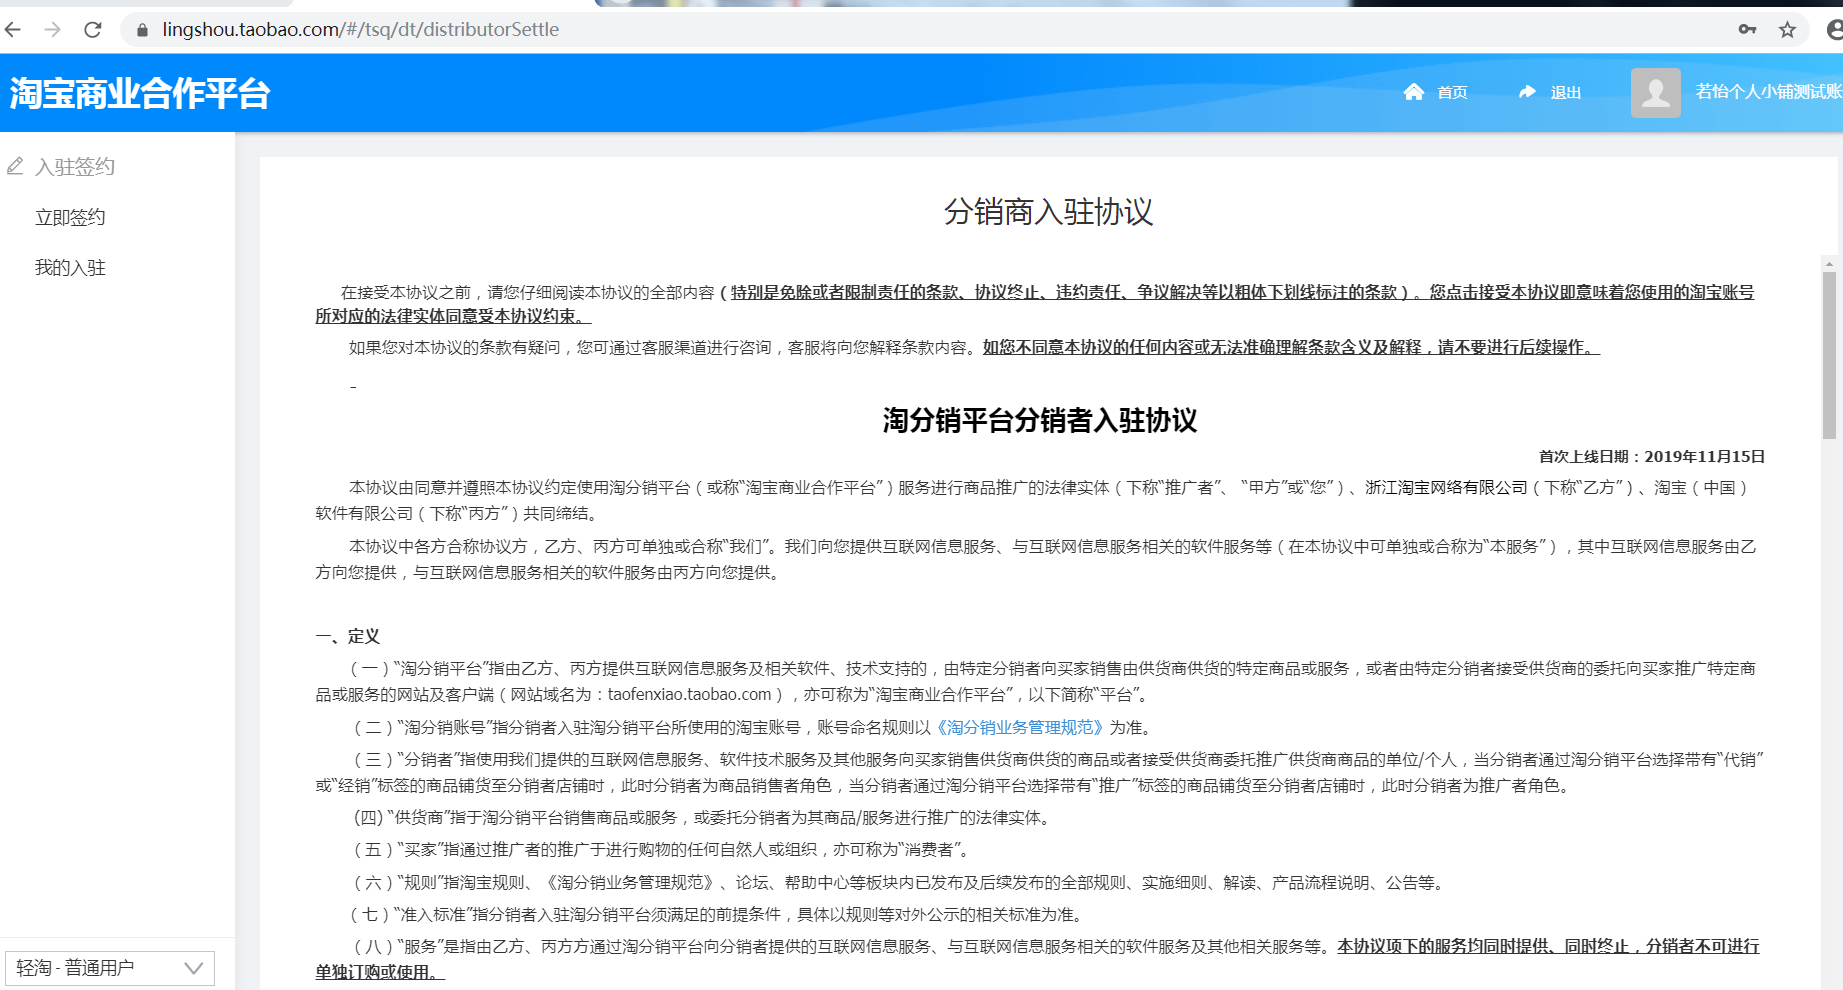Open the 《淘分销业务管理规范》 hyperlink
The height and width of the screenshot is (990, 1843).
point(1019,727)
